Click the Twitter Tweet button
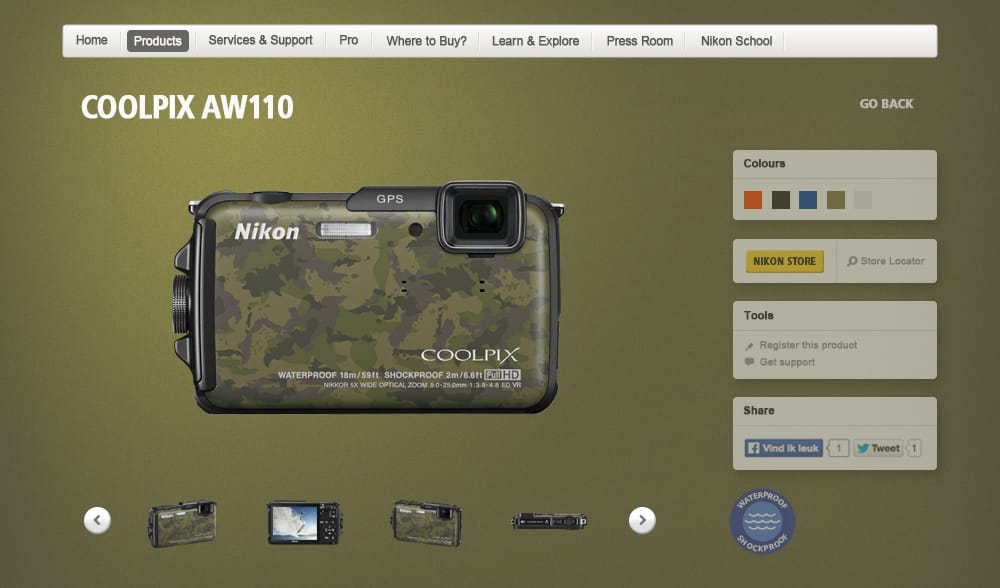Viewport: 1000px width, 588px height. 878,448
